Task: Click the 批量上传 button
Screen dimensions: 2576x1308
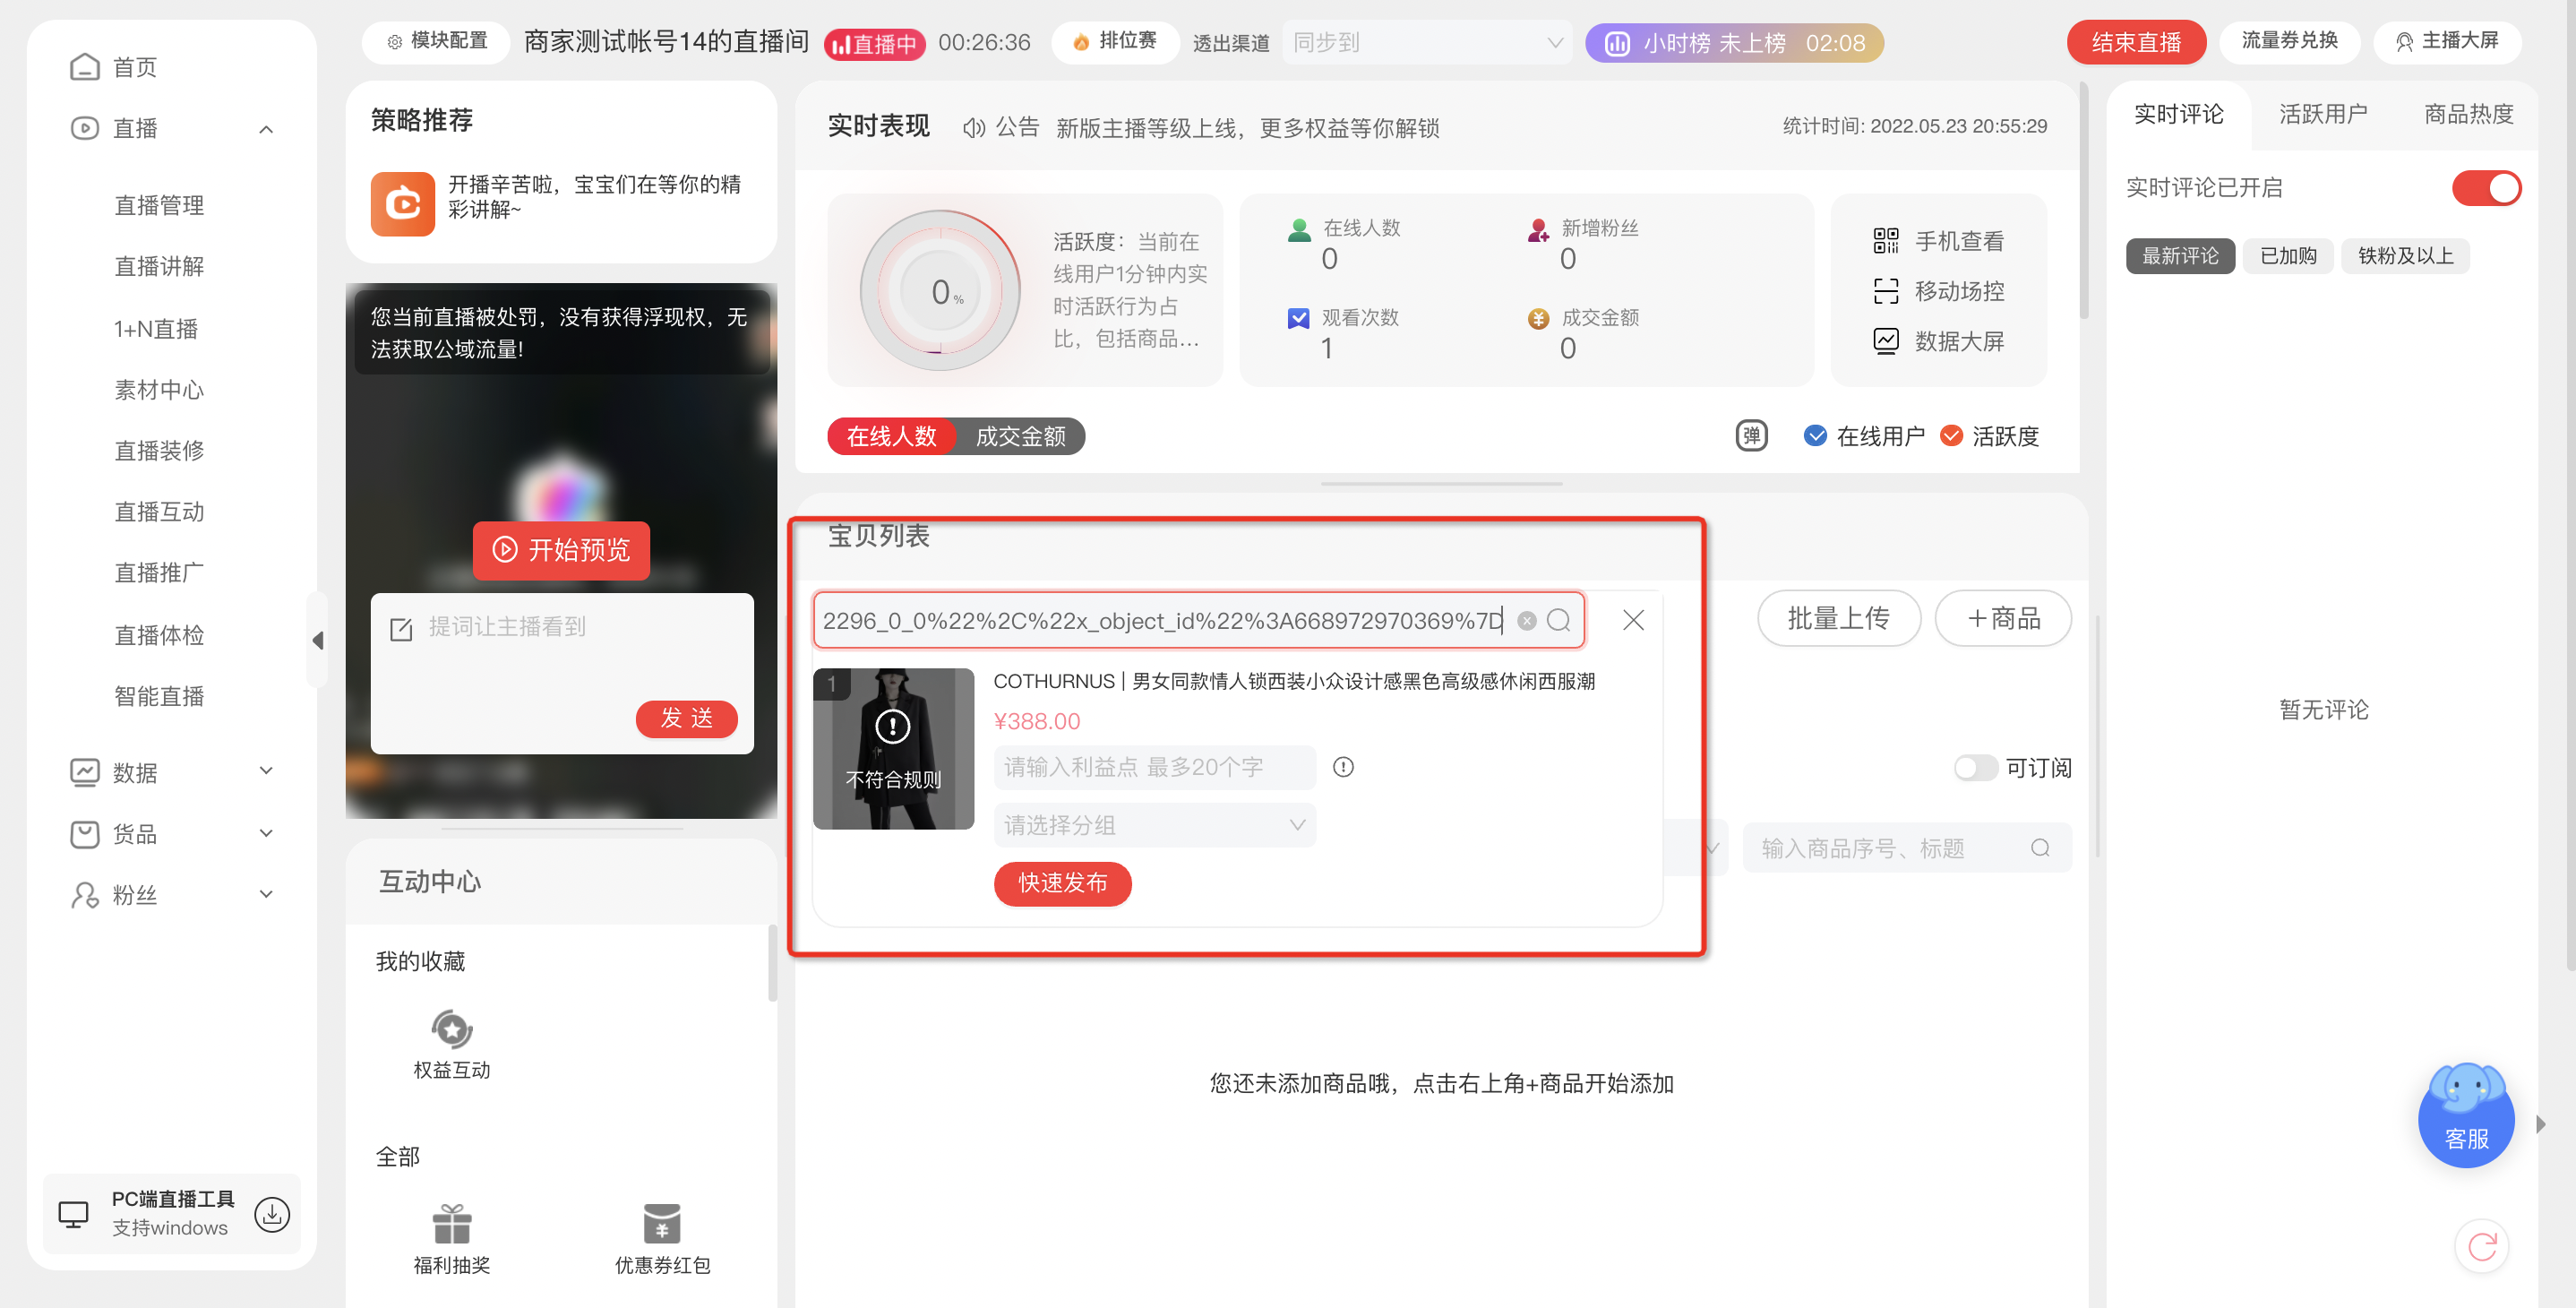Action: coord(1838,618)
